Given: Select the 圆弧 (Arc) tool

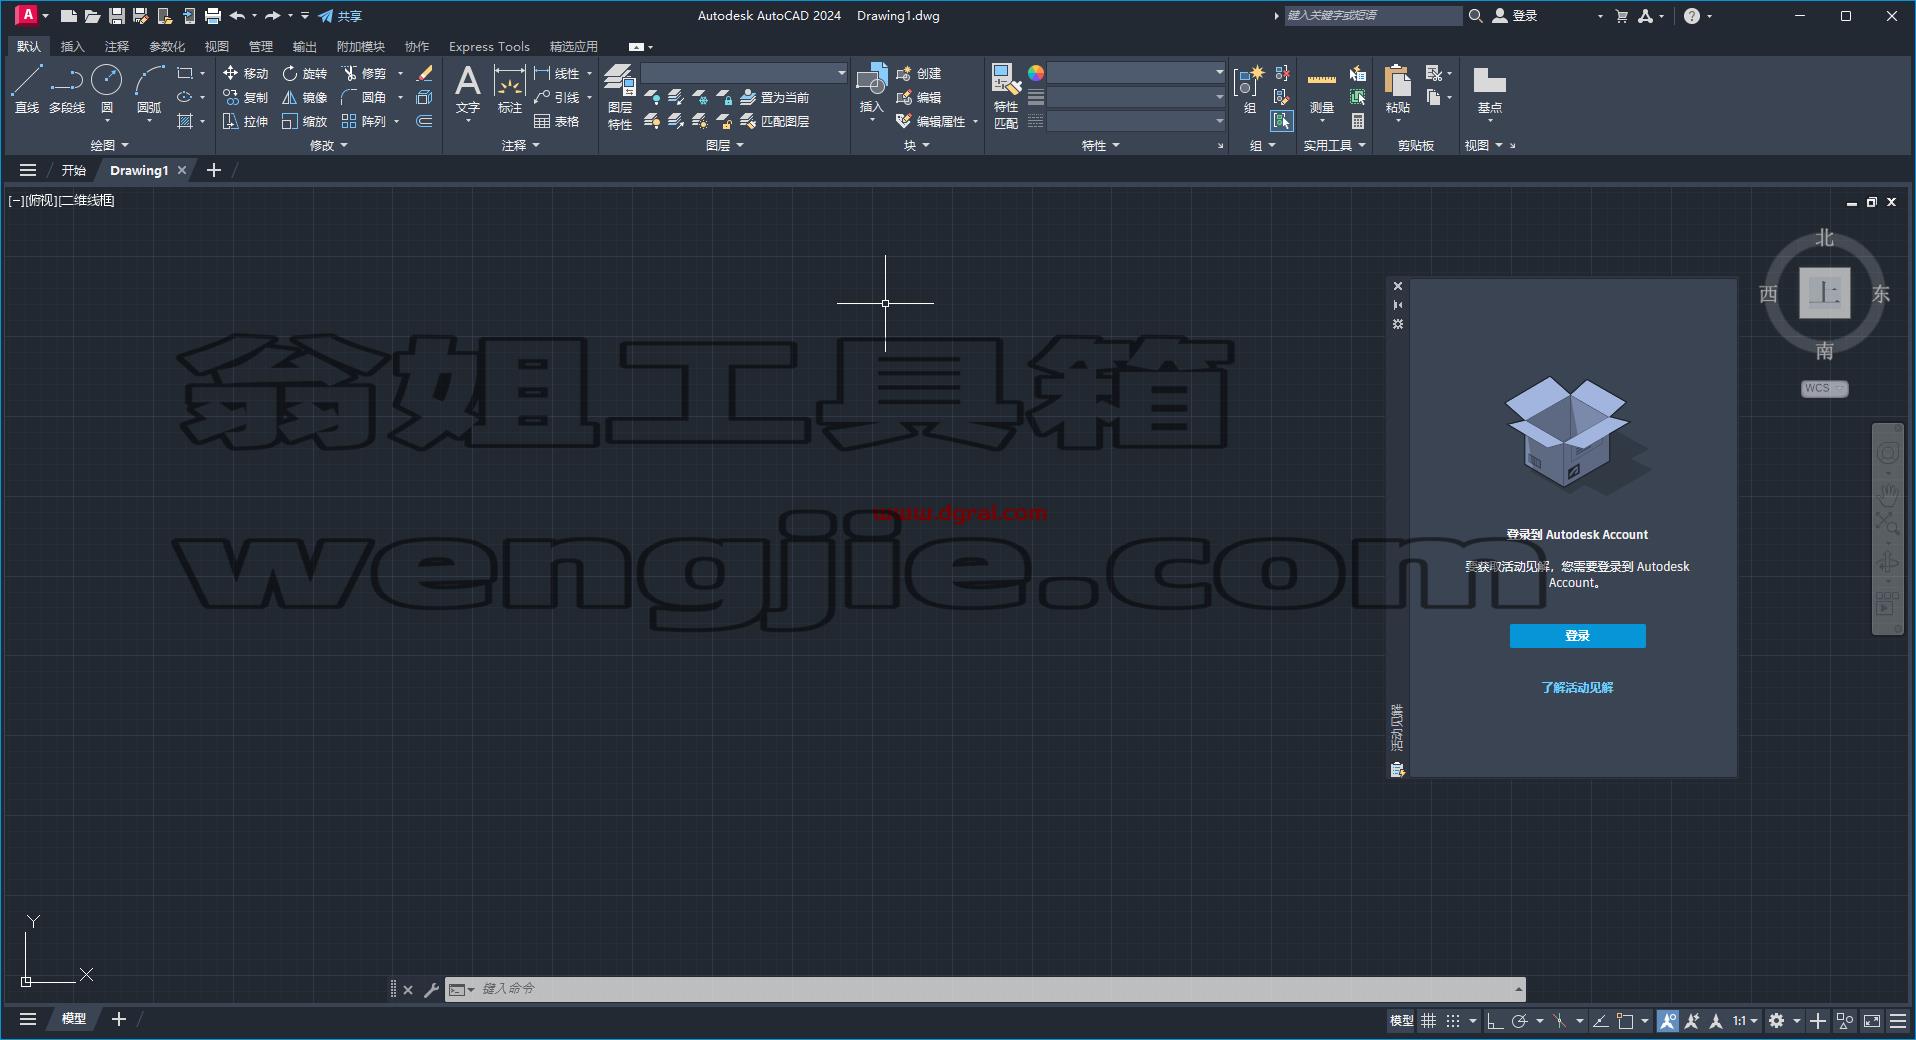Looking at the screenshot, I should [x=149, y=88].
